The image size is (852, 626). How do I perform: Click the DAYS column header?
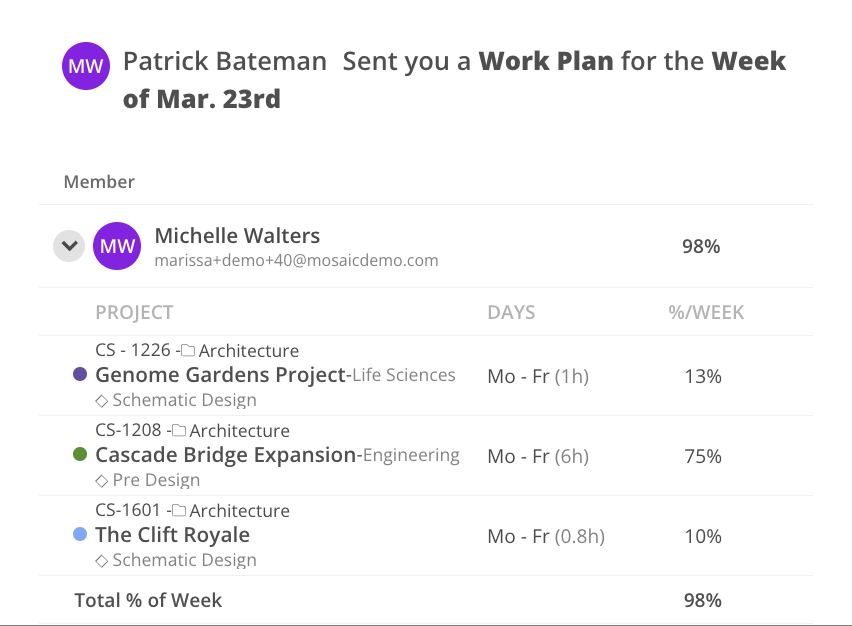[511, 312]
